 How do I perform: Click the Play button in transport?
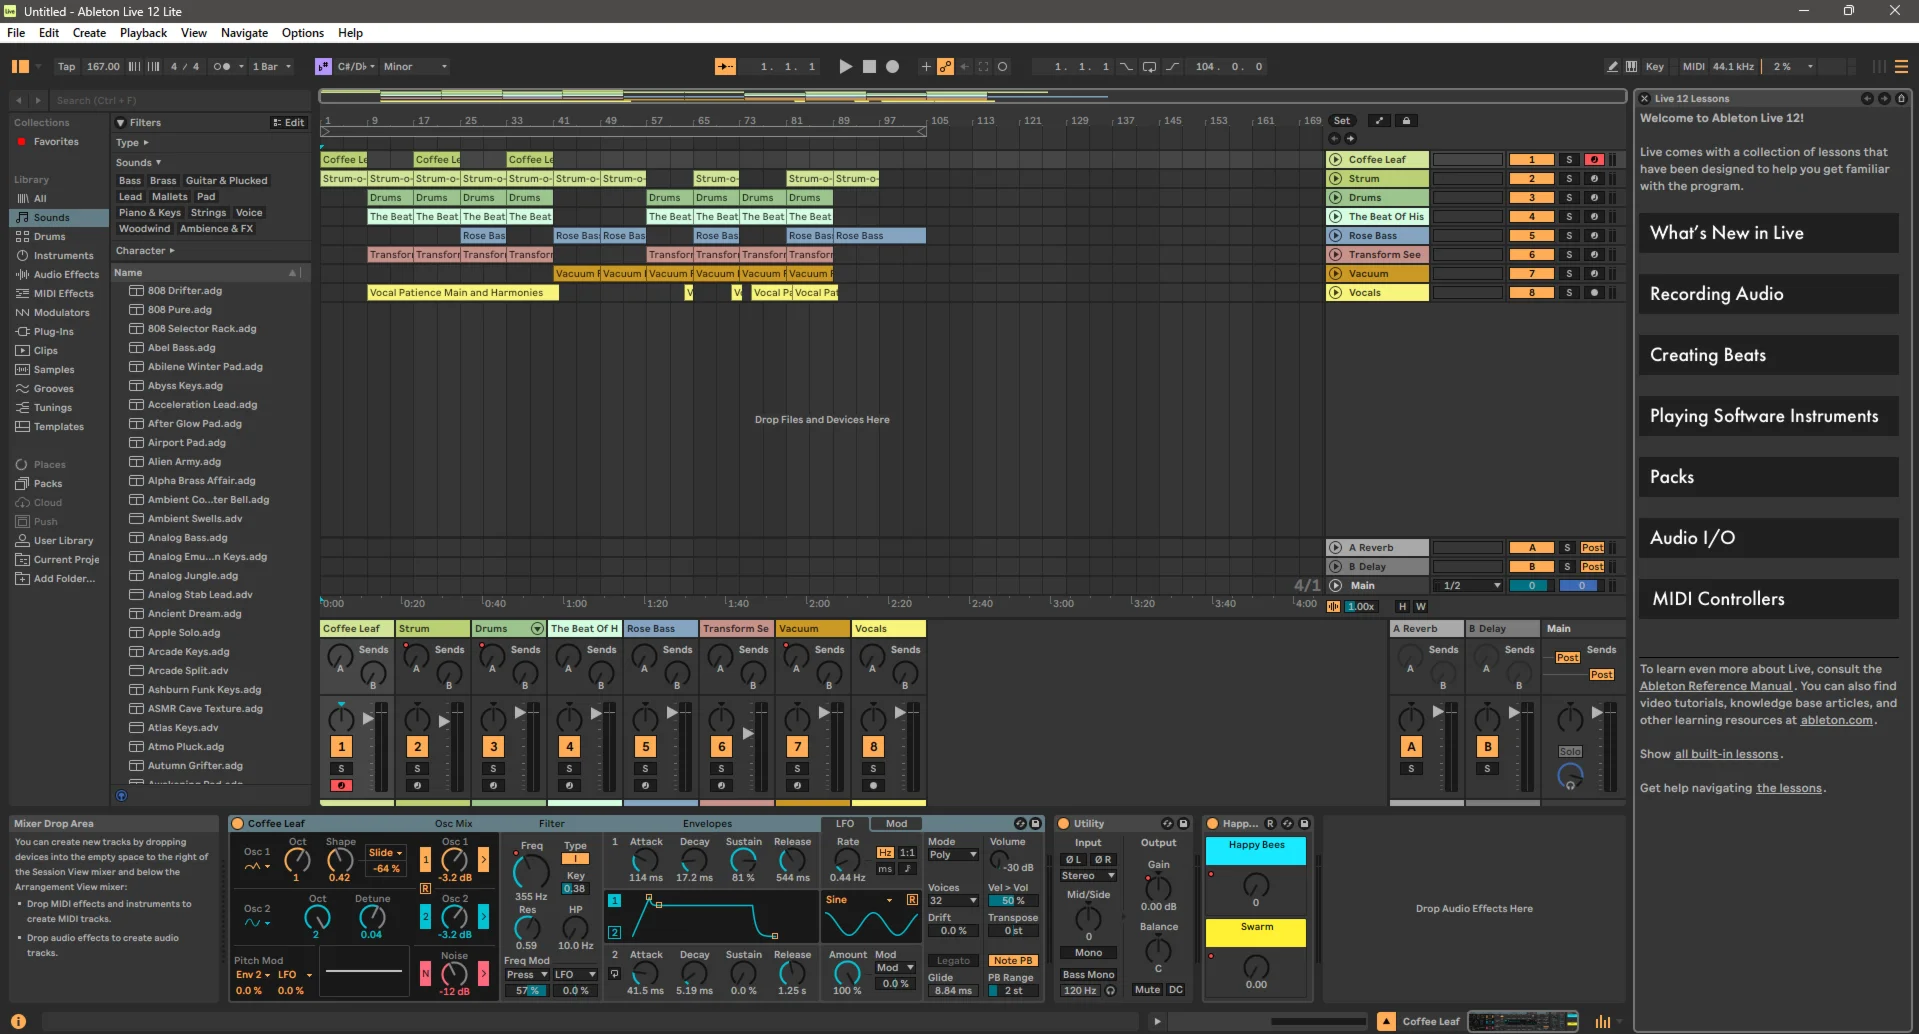pyautogui.click(x=845, y=67)
